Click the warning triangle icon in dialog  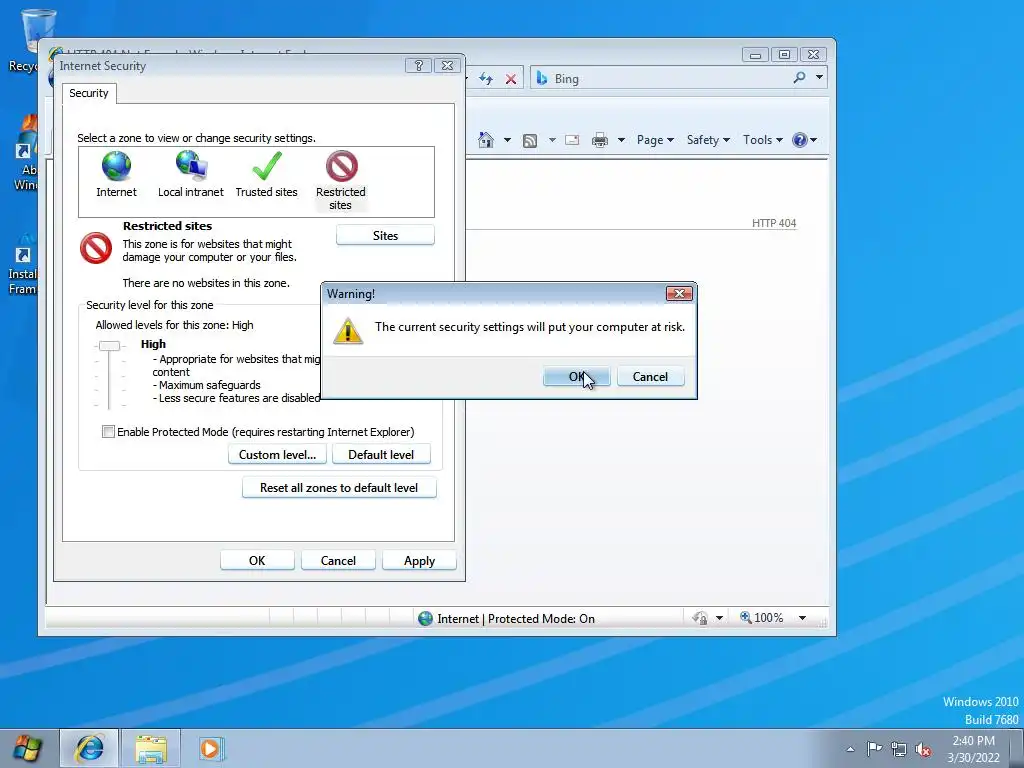point(348,331)
